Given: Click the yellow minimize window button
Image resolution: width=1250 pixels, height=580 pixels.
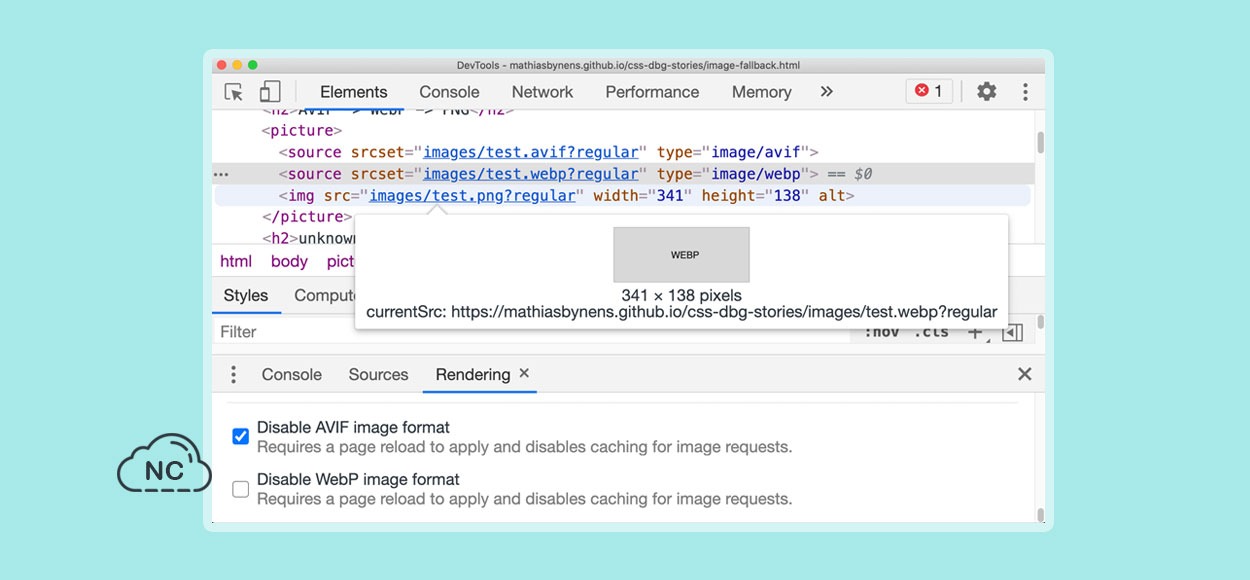Looking at the screenshot, I should click(237, 65).
